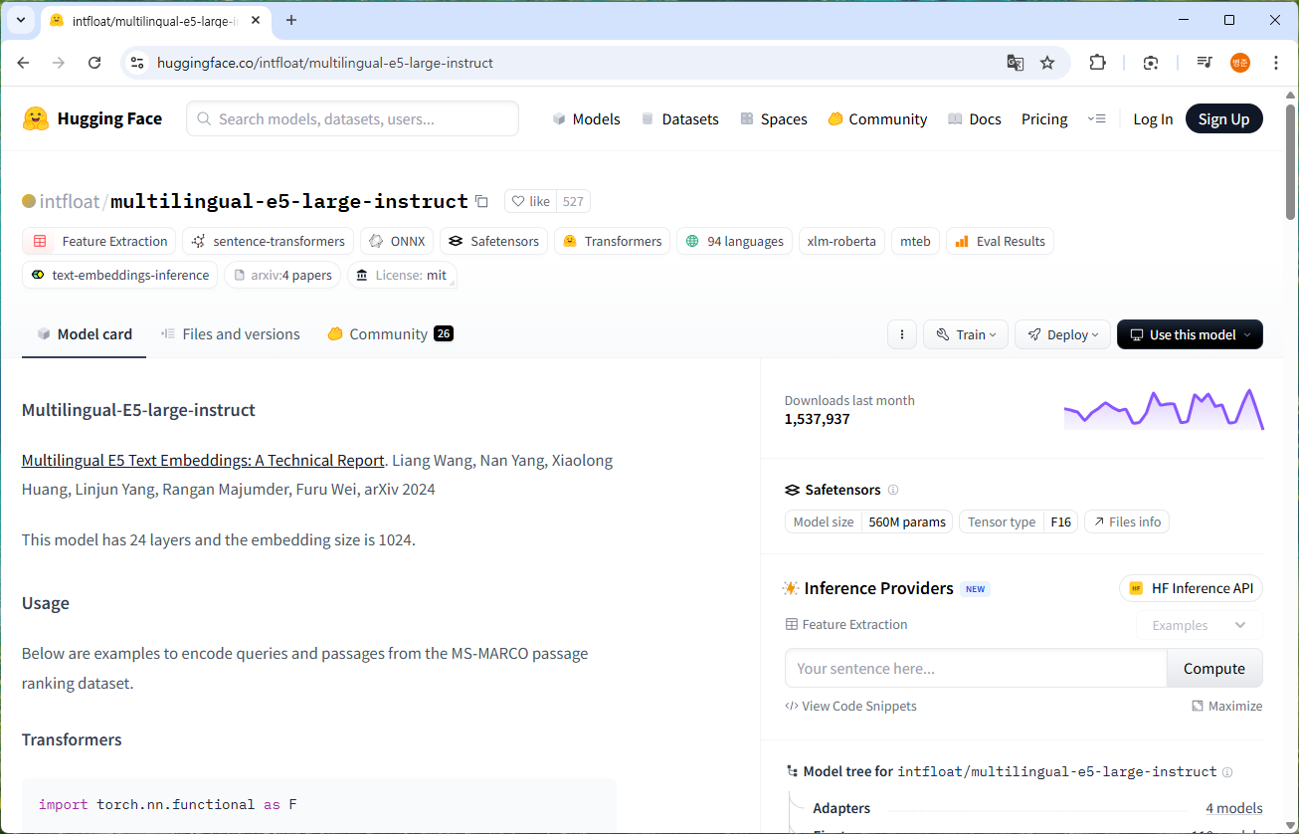Open the media control icon
Screen dimensions: 1299x834
pos(1205,63)
